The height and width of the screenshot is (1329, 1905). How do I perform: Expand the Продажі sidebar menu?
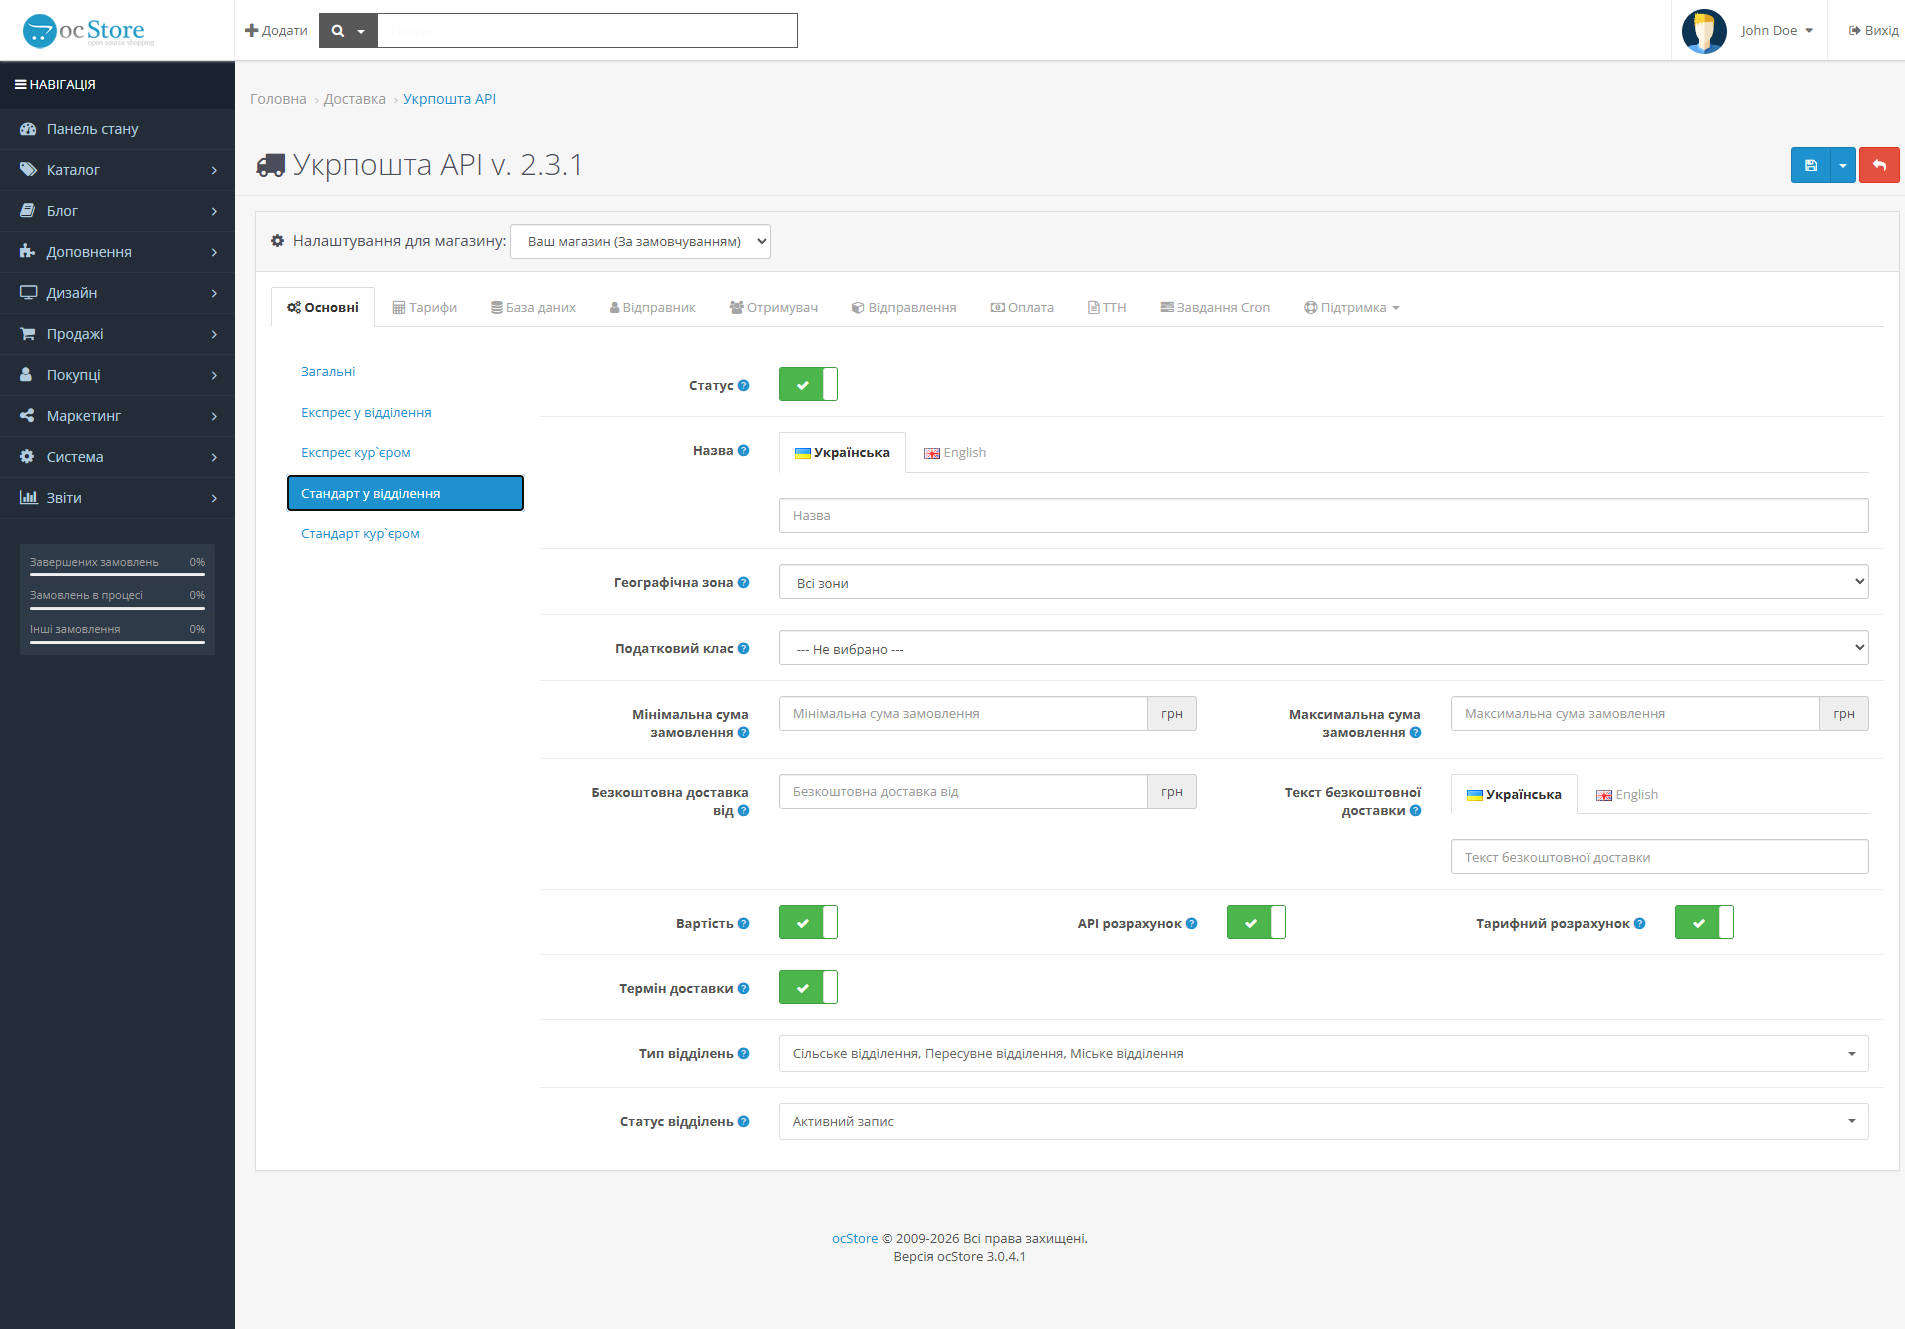(117, 334)
